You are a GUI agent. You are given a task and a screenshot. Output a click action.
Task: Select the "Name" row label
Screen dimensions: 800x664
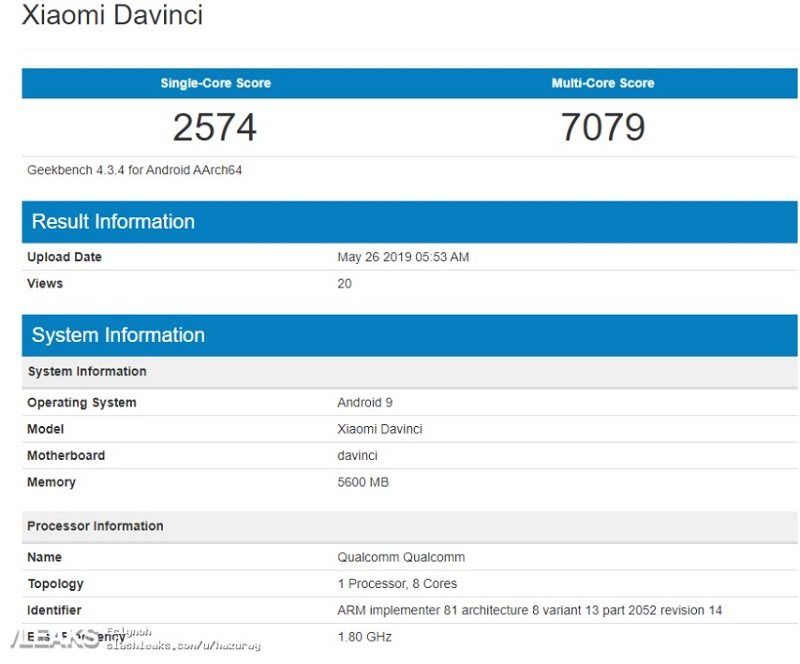pyautogui.click(x=44, y=557)
